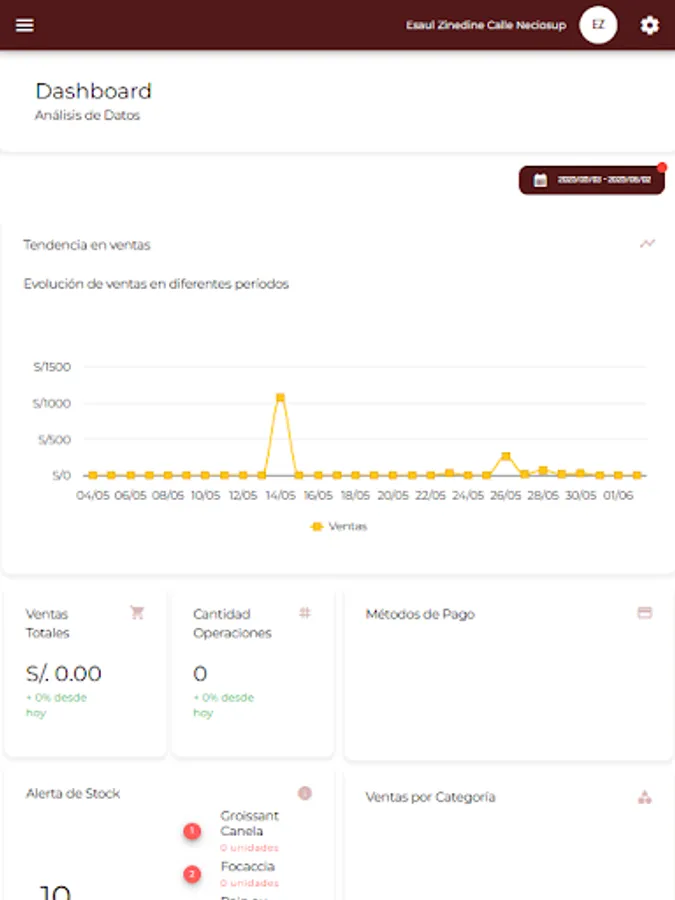This screenshot has width=675, height=900.
Task: Toggle the Ventas legend series
Action: pos(339,526)
